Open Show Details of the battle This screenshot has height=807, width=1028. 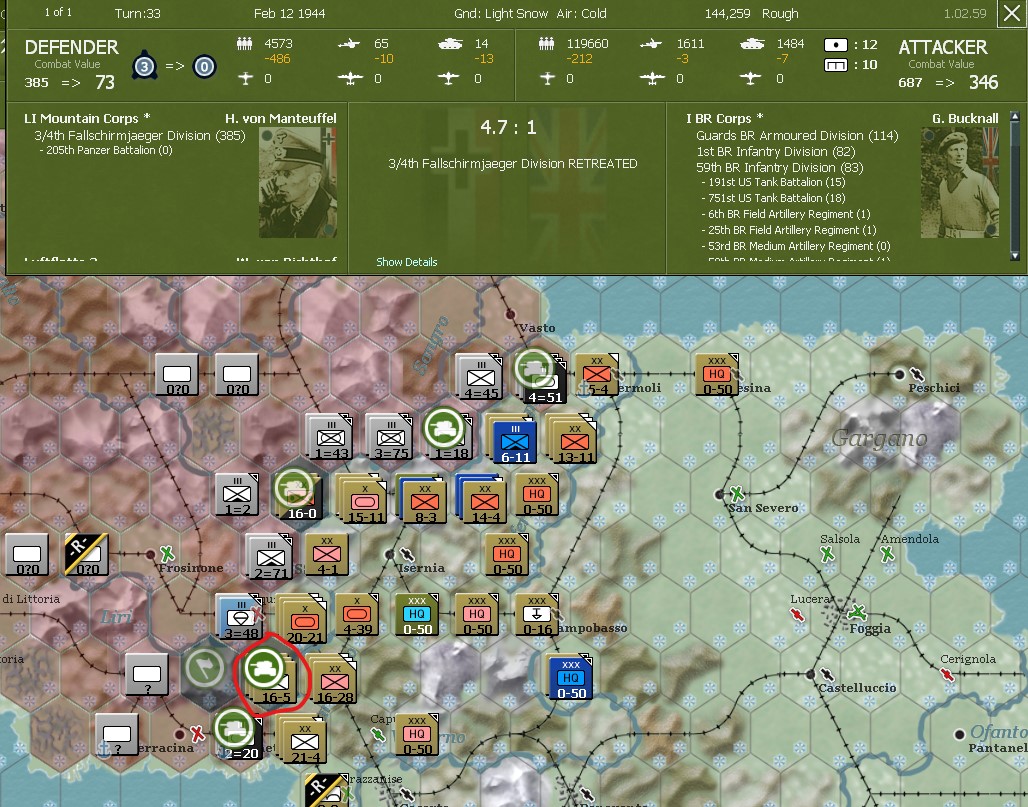[x=406, y=262]
